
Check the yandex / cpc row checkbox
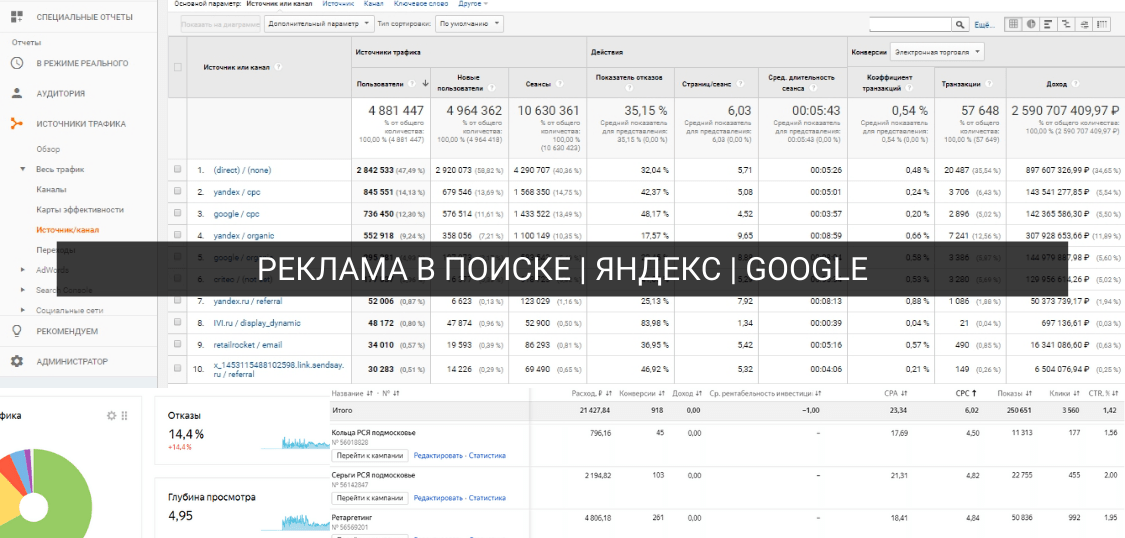pos(178,192)
